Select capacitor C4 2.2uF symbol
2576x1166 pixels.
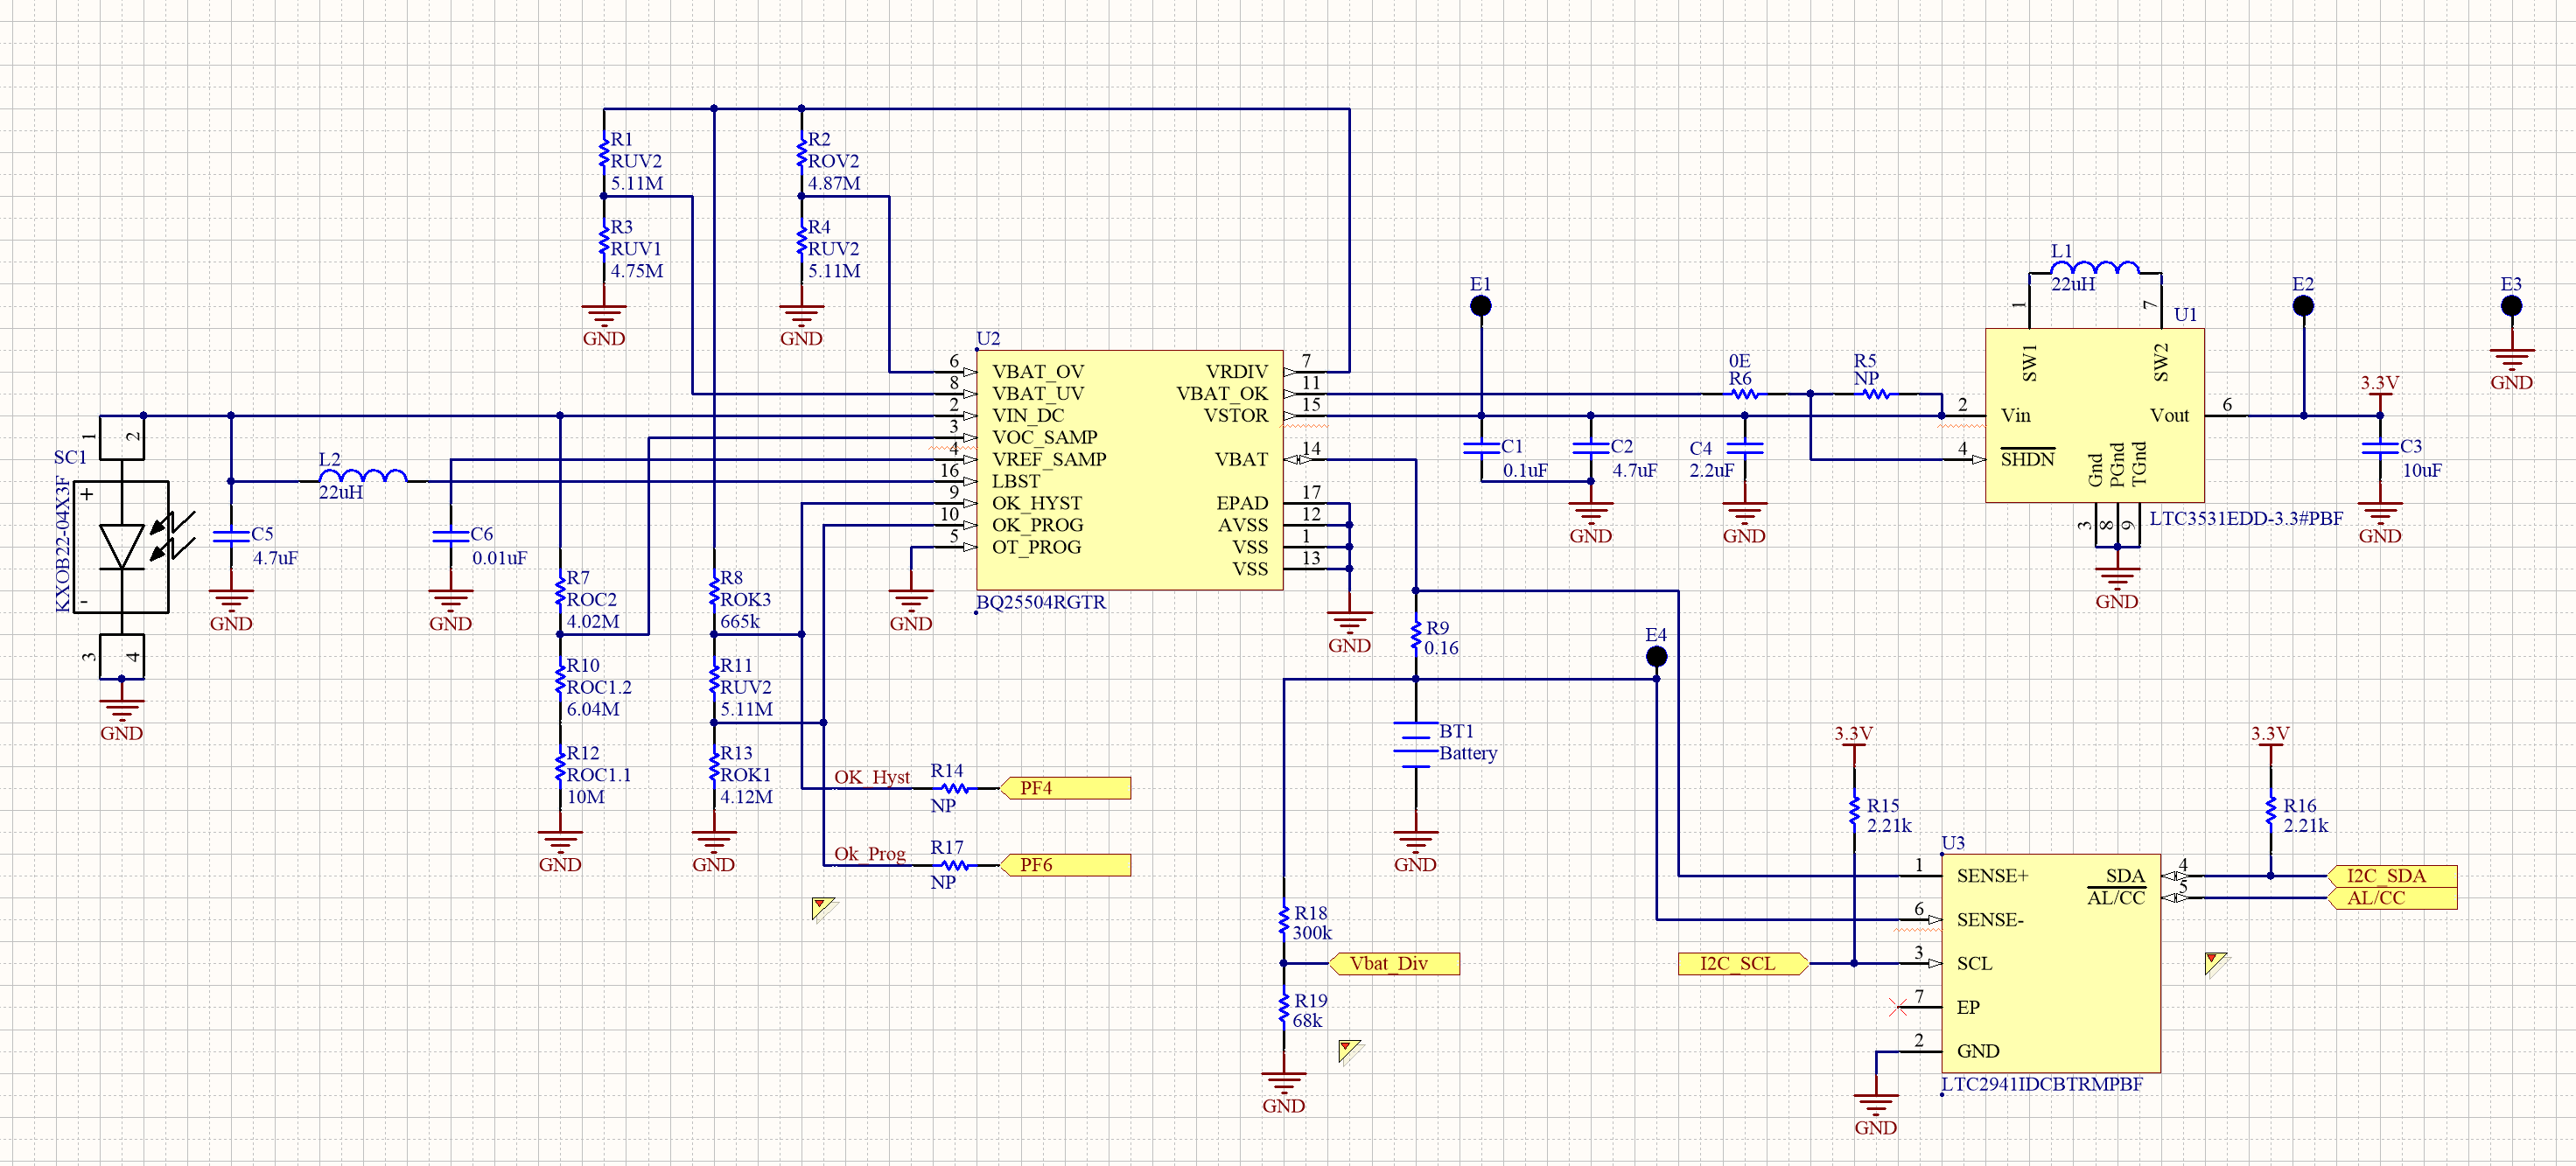pyautogui.click(x=1744, y=448)
